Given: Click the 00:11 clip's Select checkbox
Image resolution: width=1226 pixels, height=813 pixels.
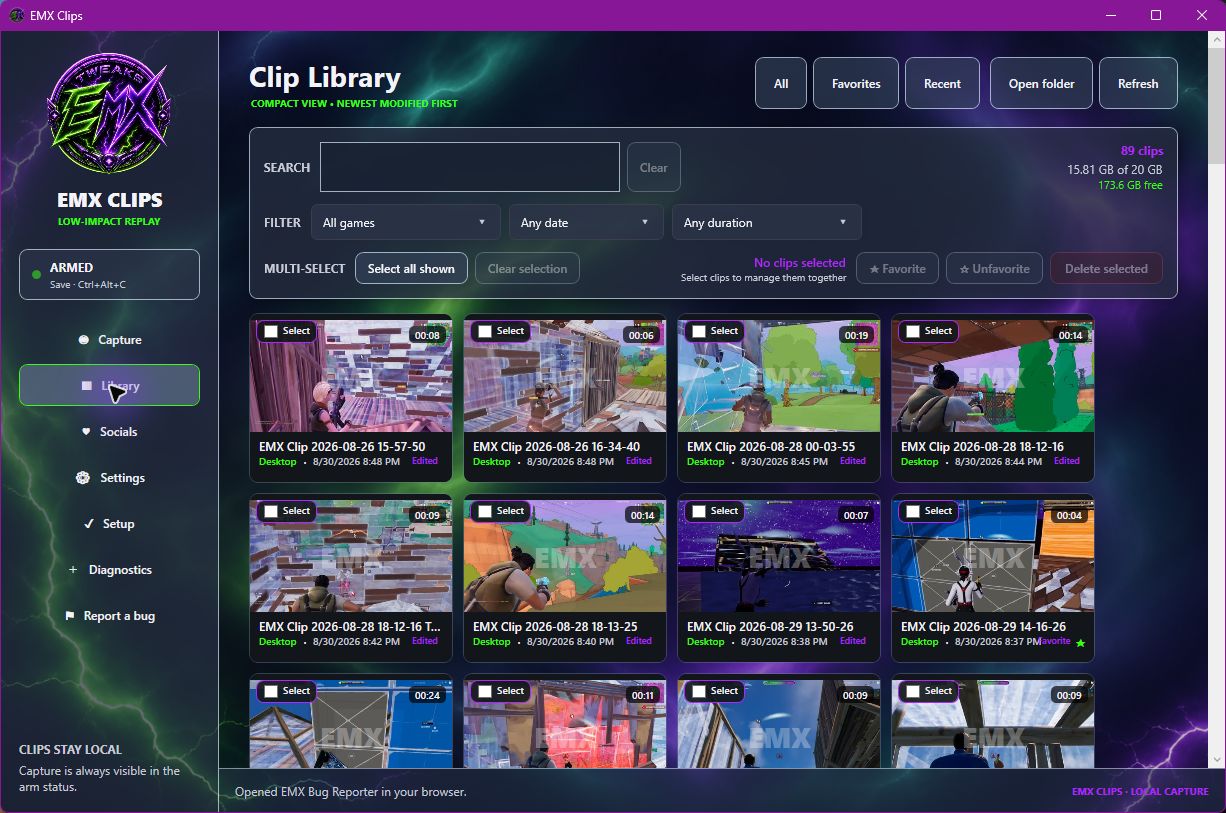Looking at the screenshot, I should pyautogui.click(x=485, y=691).
